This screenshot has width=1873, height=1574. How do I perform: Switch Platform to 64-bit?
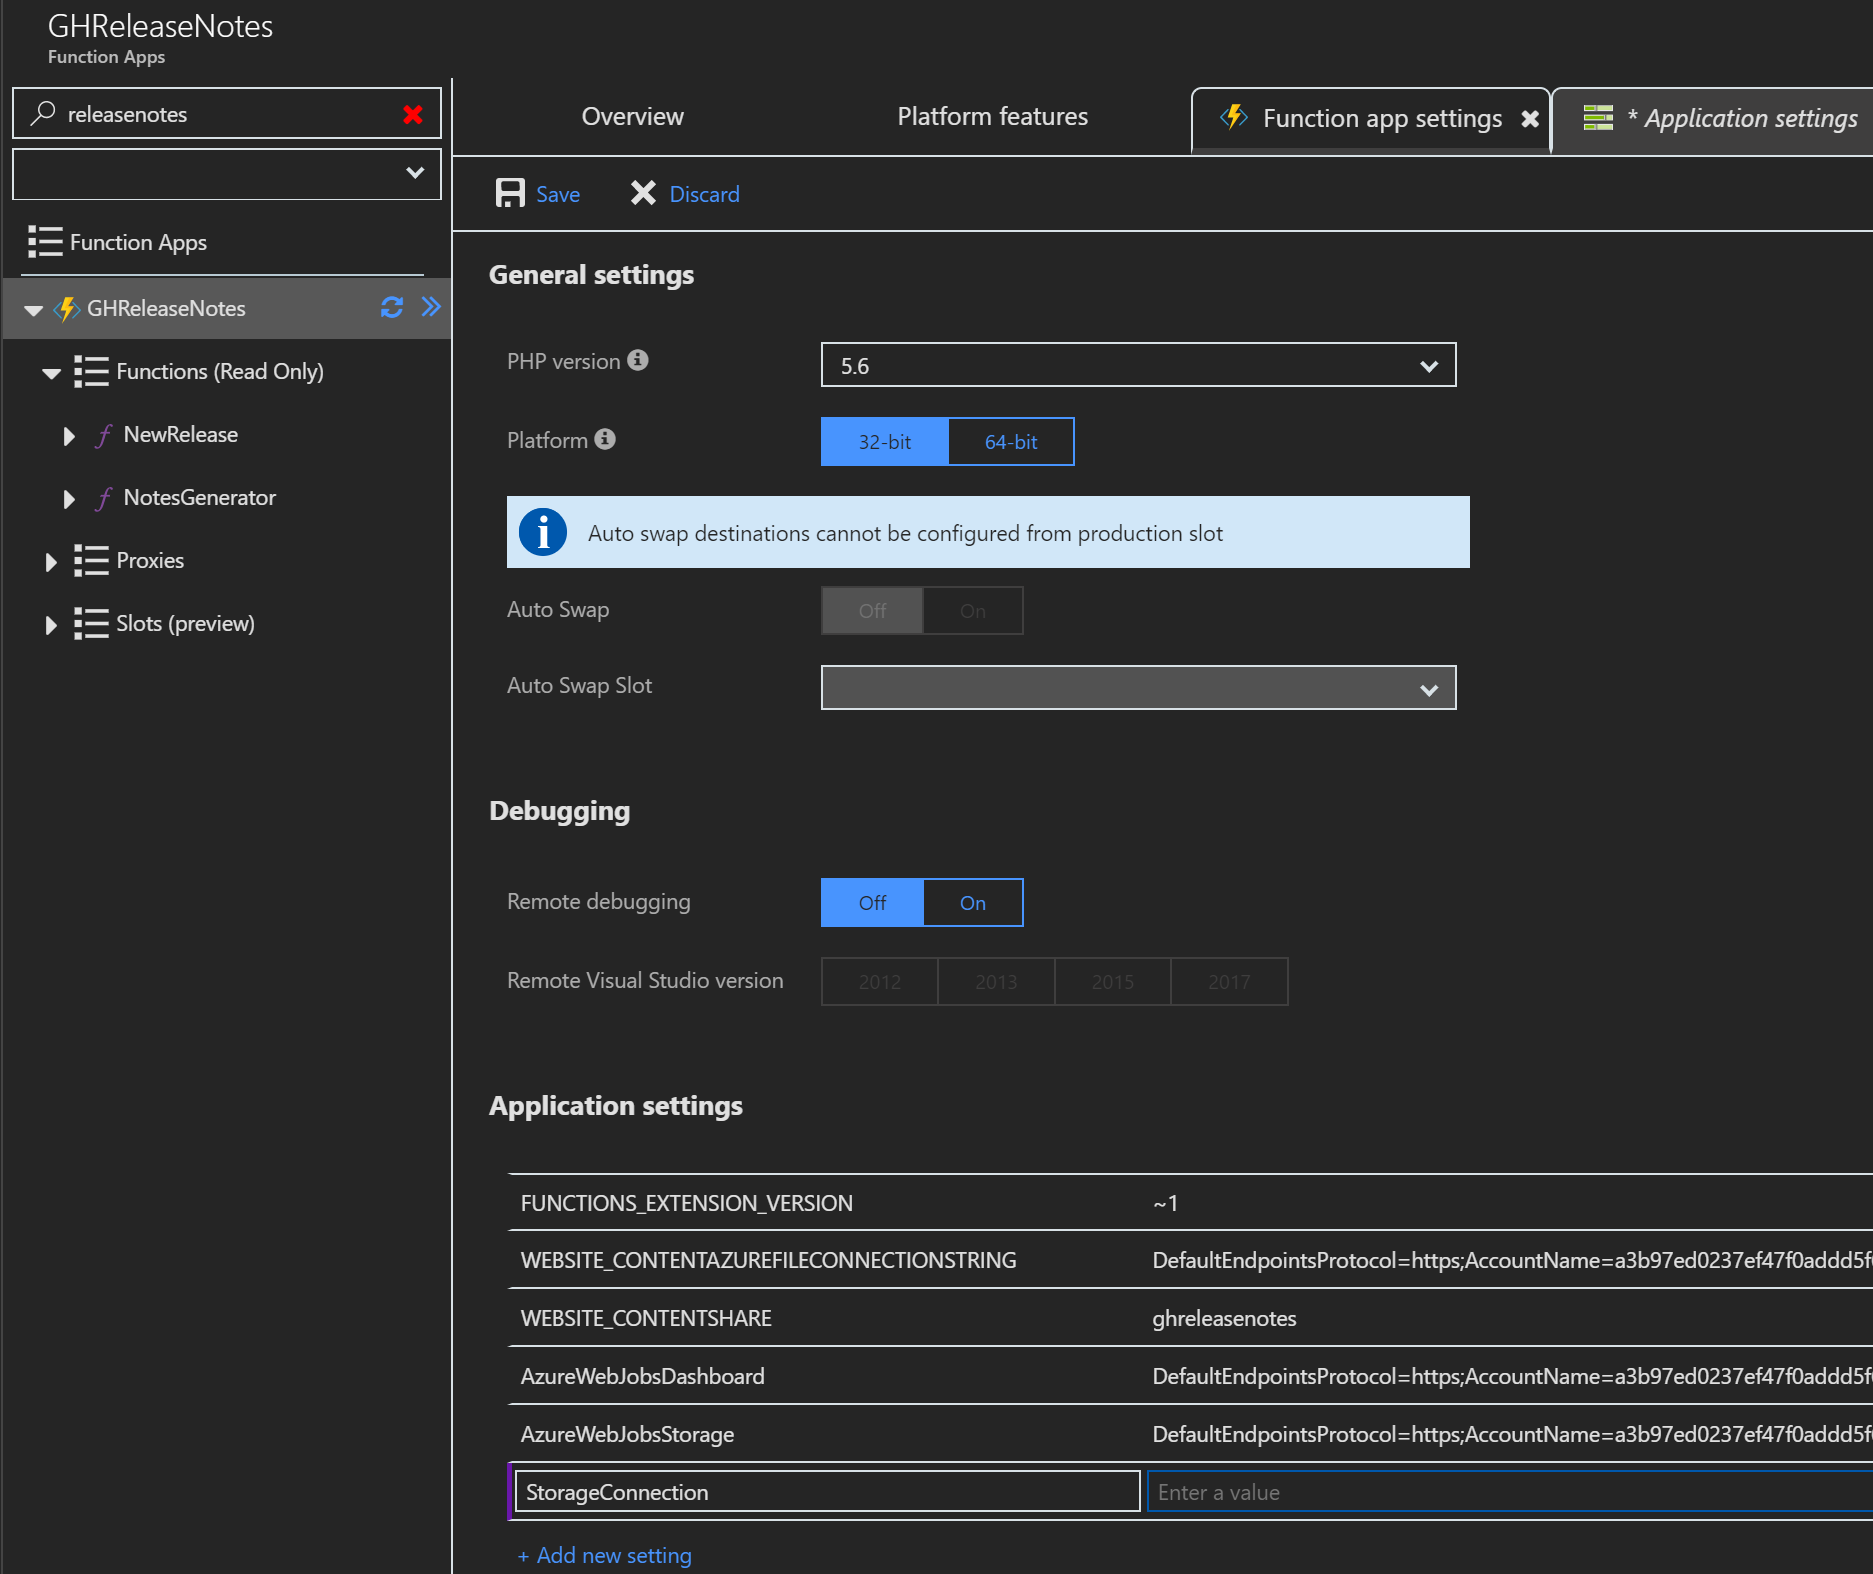point(1010,441)
